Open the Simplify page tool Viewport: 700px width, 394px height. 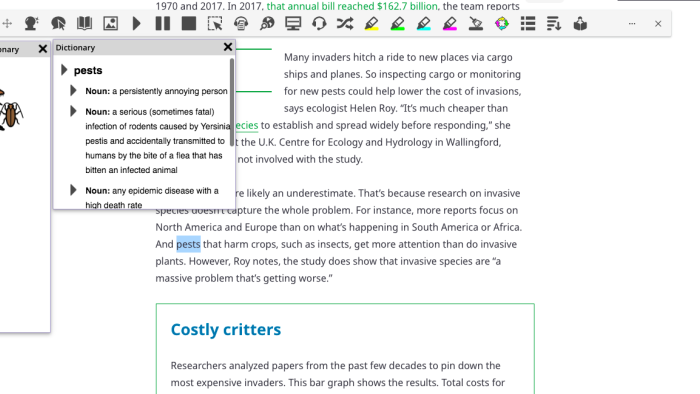554,24
